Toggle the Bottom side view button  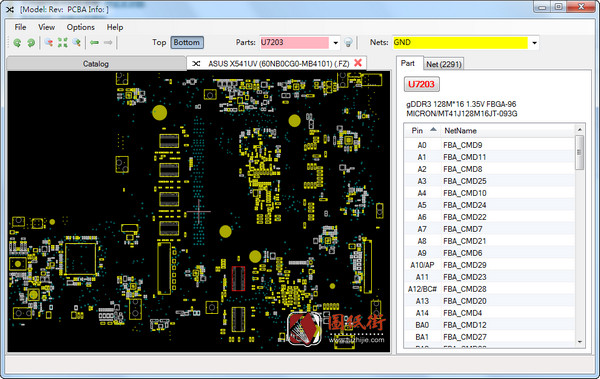tap(187, 42)
